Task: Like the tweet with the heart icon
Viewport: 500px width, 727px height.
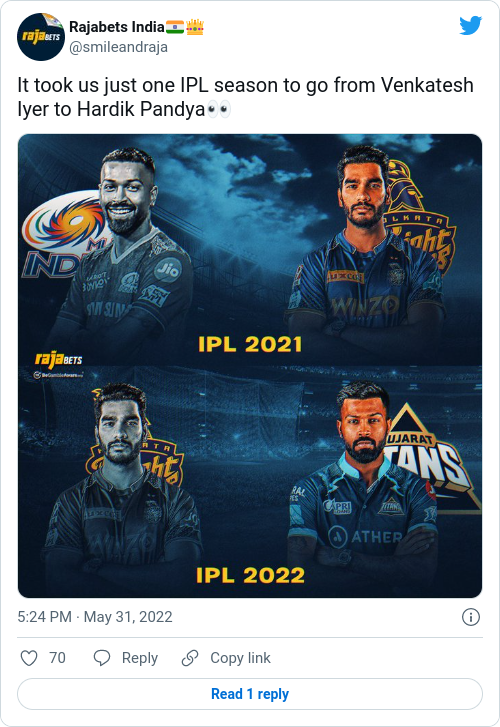Action: coord(29,658)
